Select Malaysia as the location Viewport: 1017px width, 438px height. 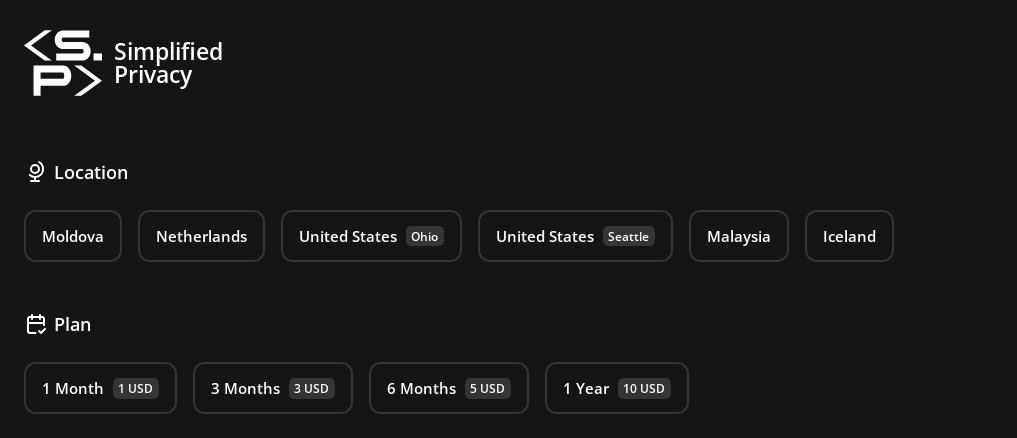point(738,237)
